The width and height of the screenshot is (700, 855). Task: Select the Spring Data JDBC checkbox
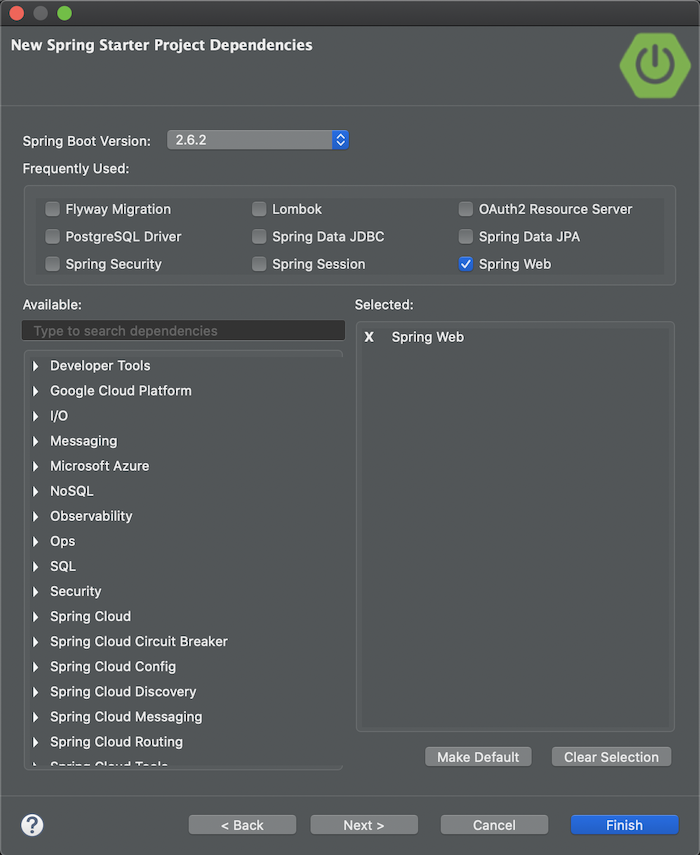click(x=259, y=236)
